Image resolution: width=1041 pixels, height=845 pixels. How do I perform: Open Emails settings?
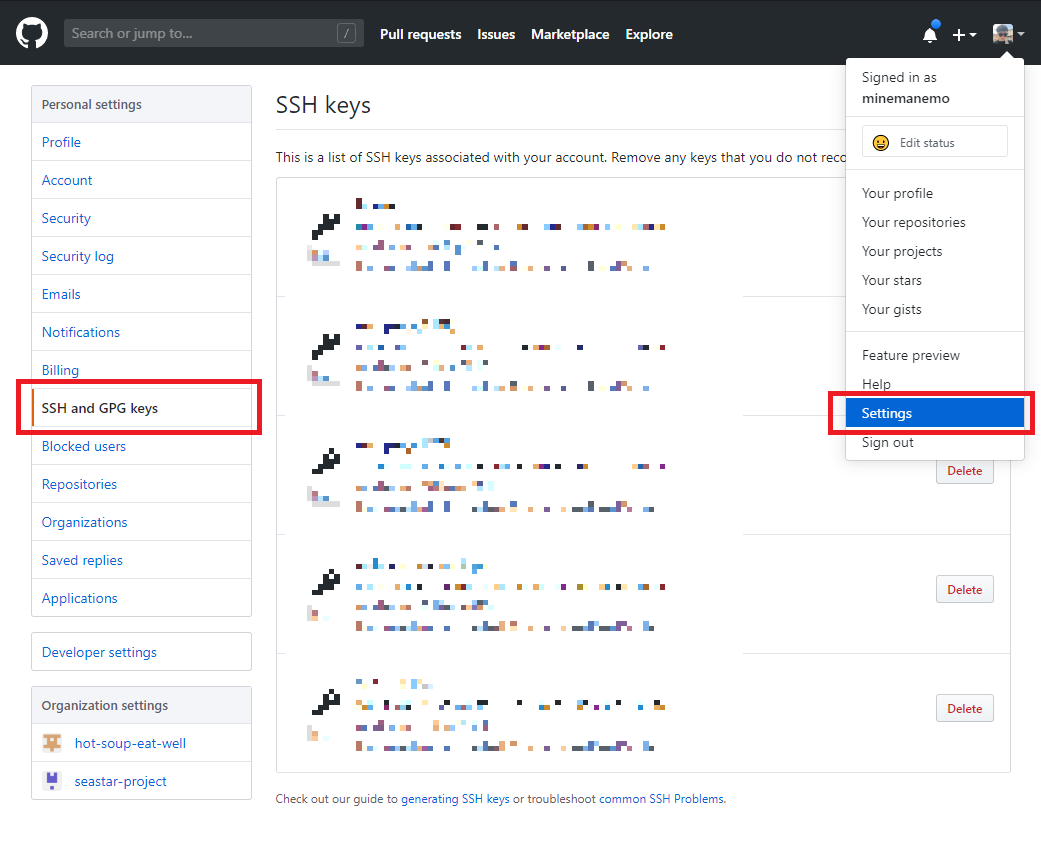click(x=141, y=294)
